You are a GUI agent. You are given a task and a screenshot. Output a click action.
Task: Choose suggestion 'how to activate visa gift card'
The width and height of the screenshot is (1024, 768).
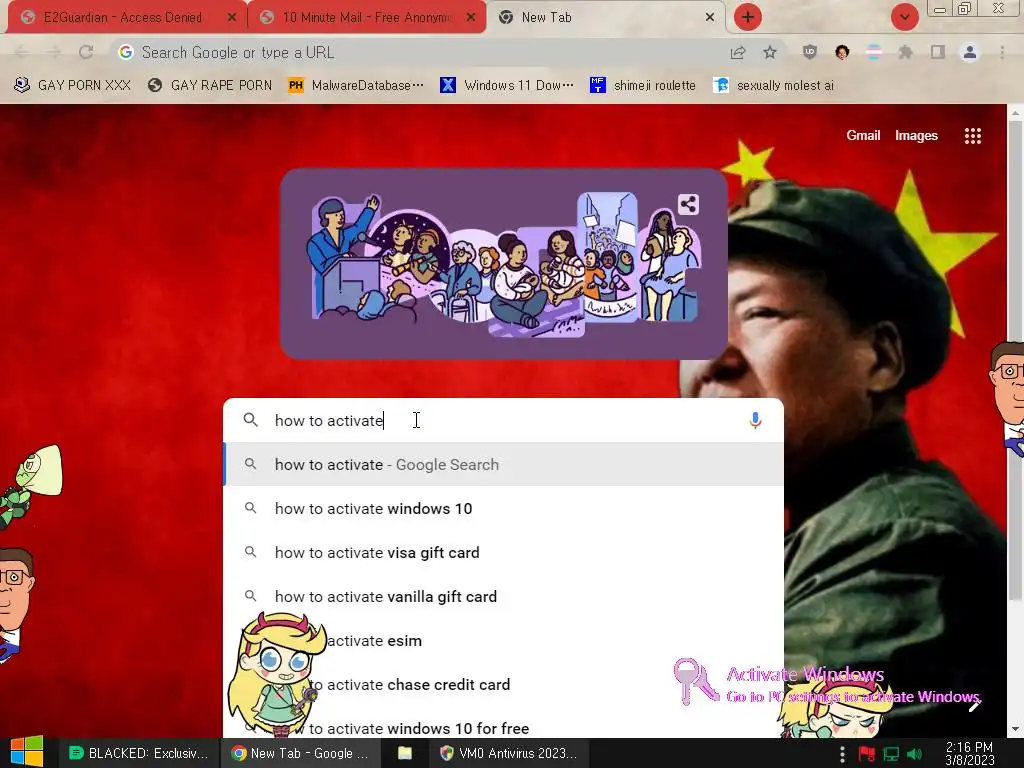503,552
